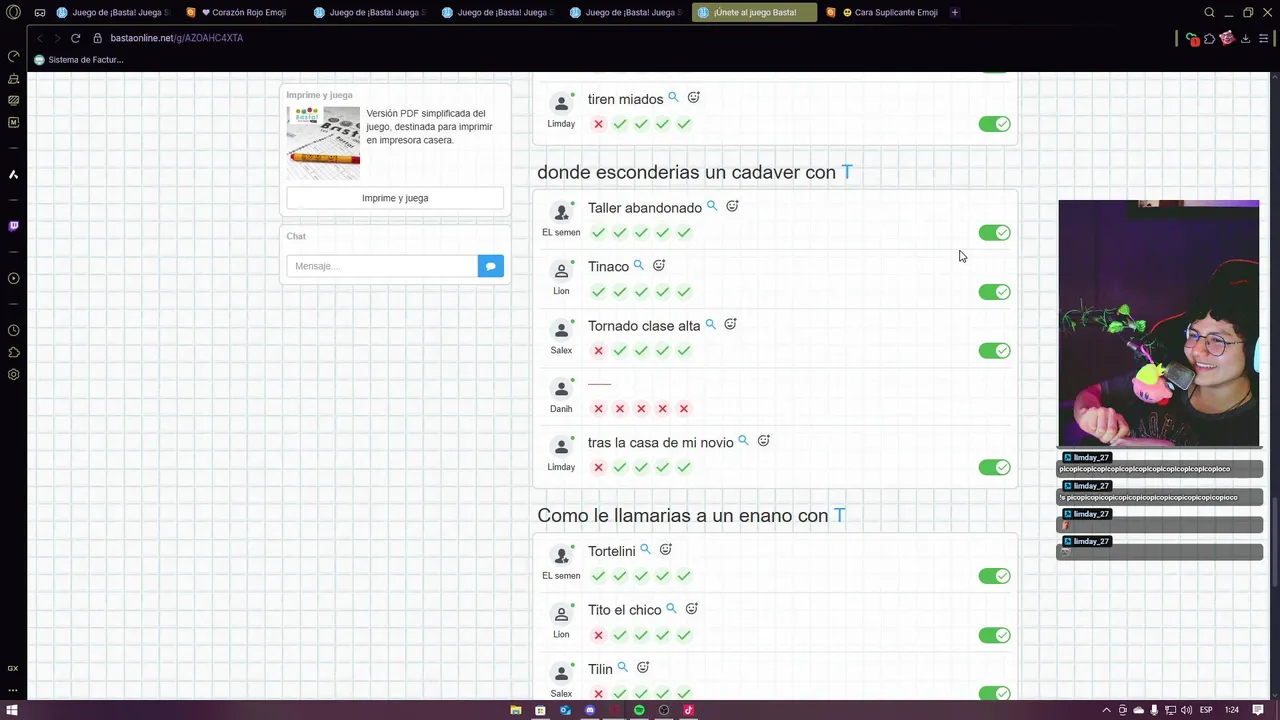The image size is (1280, 720).
Task: React with emoji to 'Tito el chico'
Action: pos(691,608)
